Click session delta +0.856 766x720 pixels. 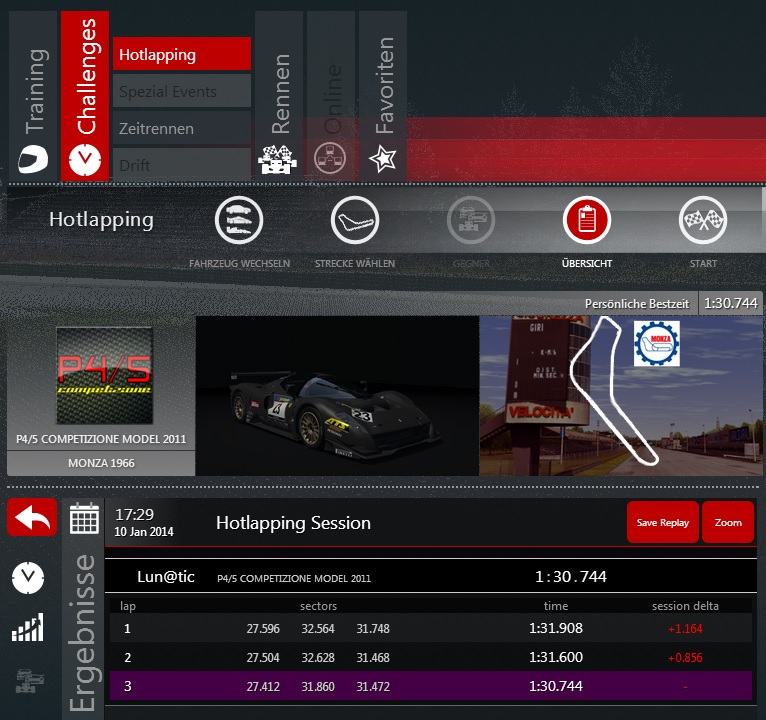685,657
